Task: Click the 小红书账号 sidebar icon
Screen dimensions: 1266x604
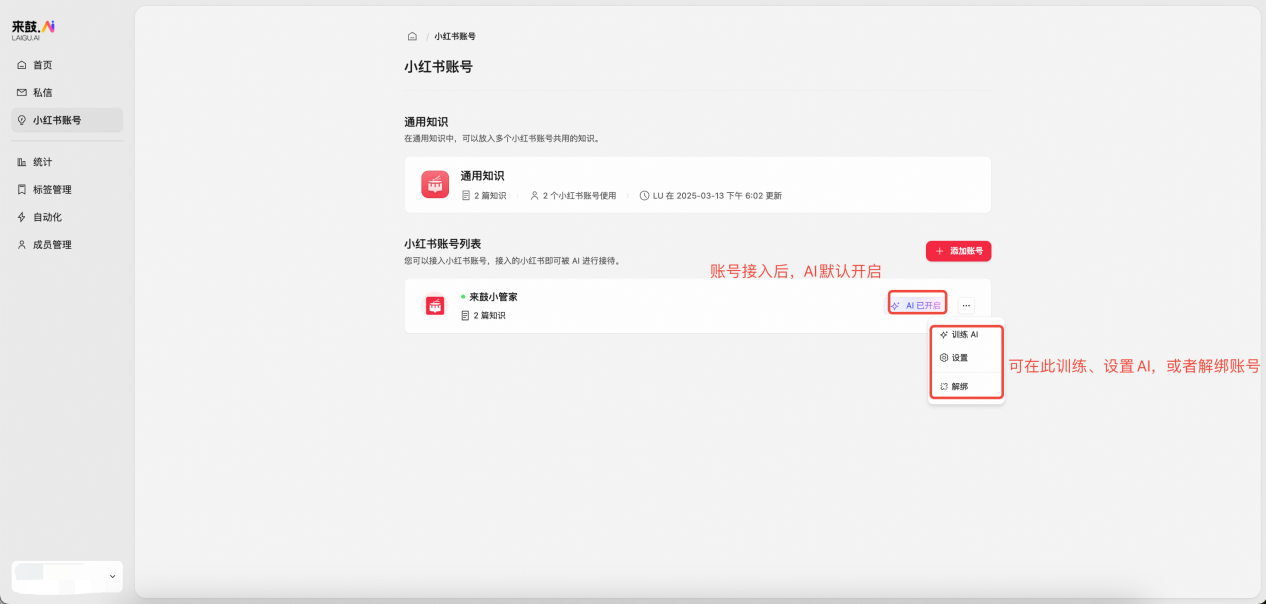Action: 22,119
